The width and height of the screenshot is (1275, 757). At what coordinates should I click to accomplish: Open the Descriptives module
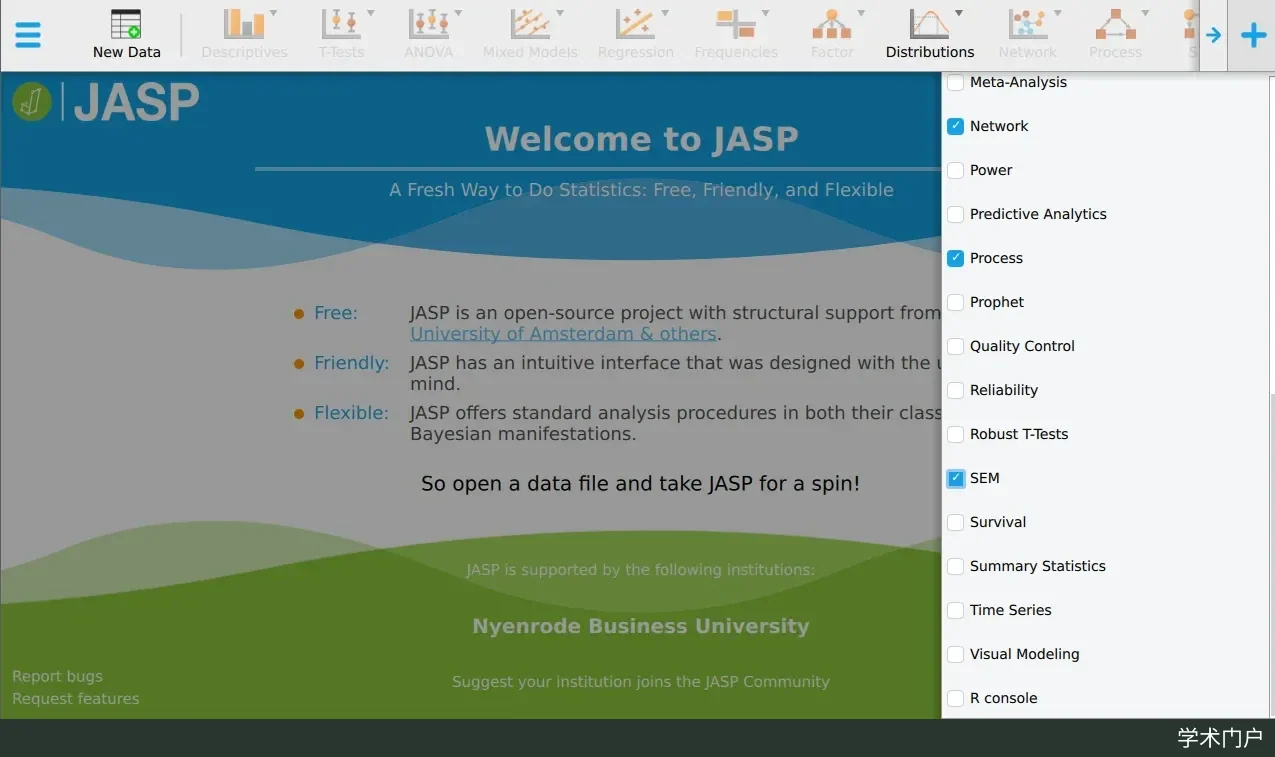244,35
